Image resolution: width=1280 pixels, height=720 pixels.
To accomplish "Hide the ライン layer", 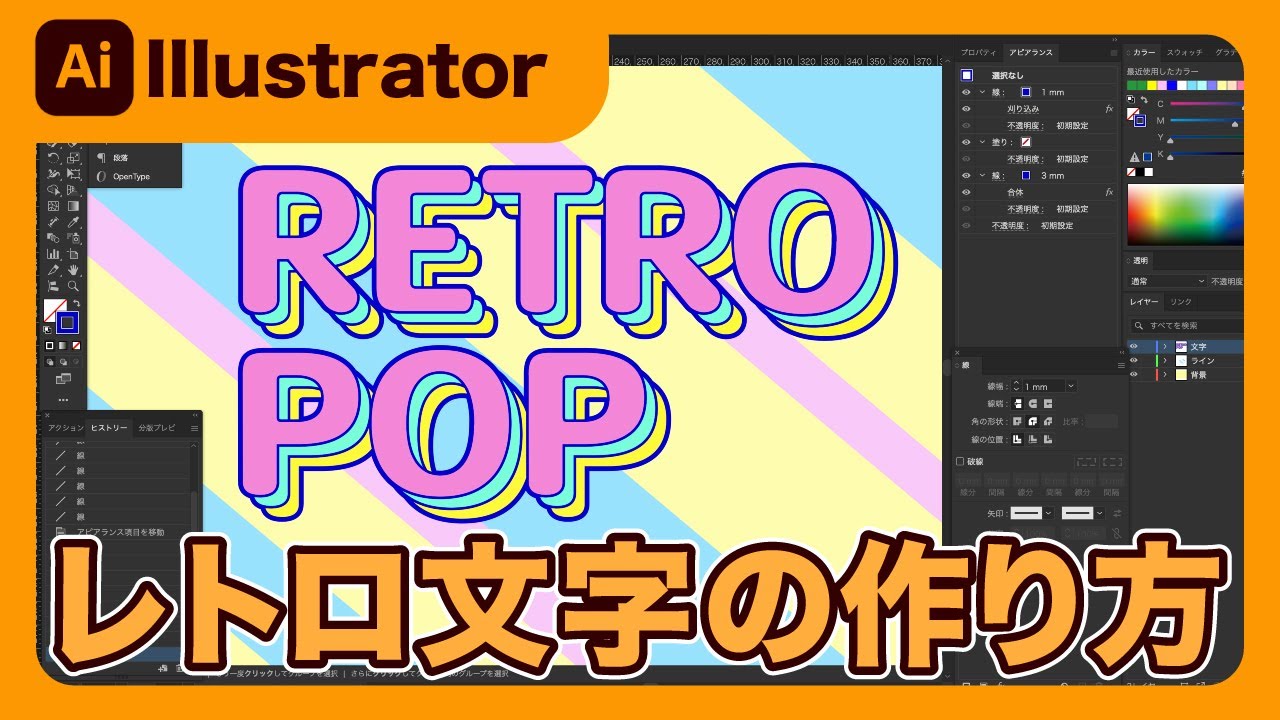I will [x=1133, y=360].
